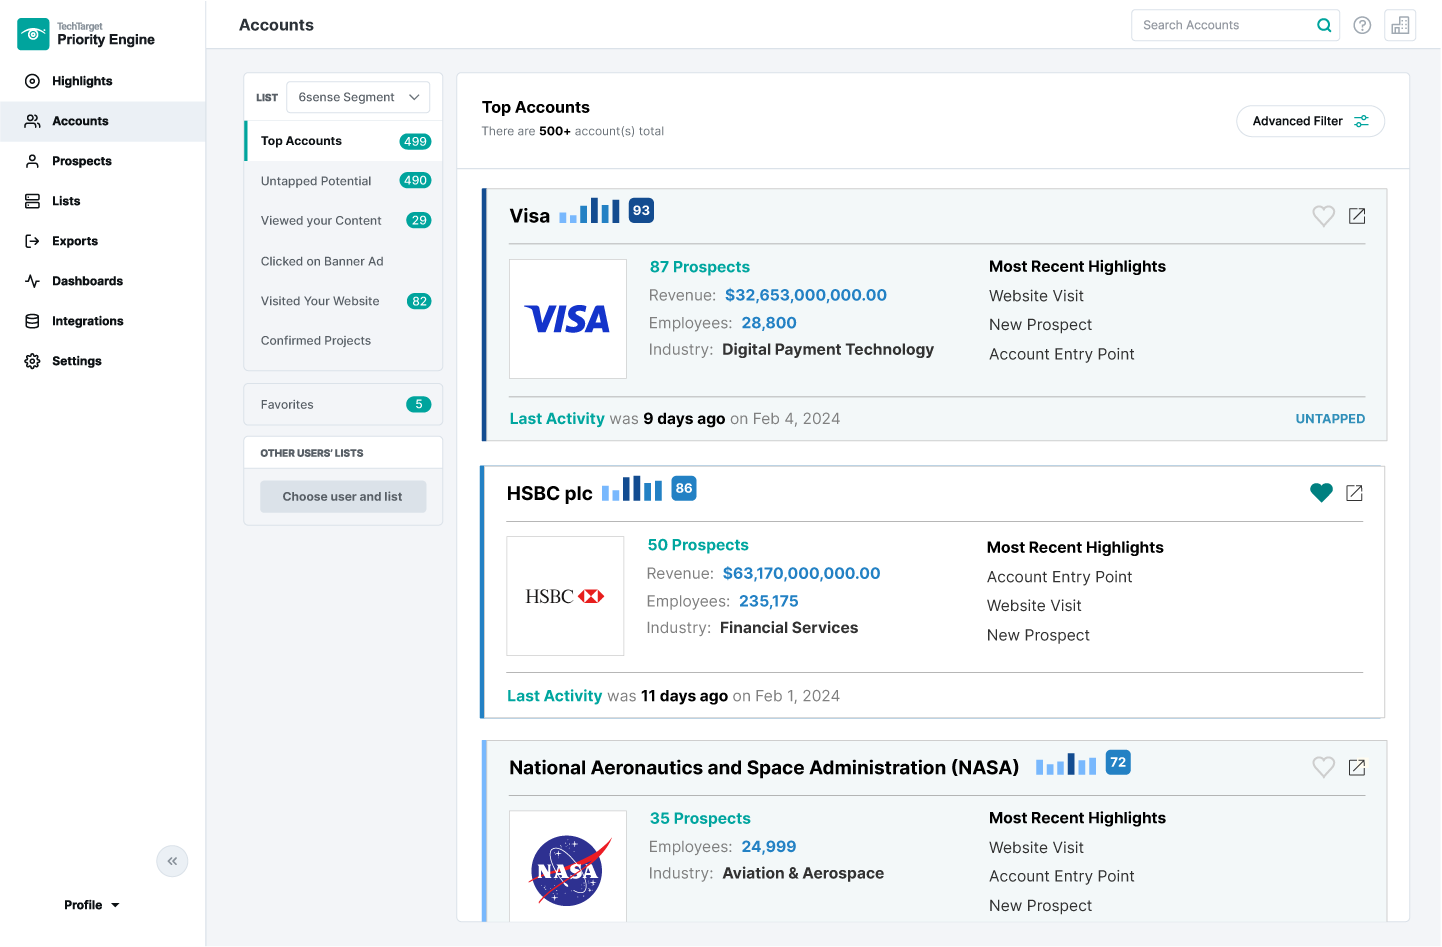This screenshot has width=1442, height=947.
Task: Favorite the Visa account heart
Action: (x=1323, y=215)
